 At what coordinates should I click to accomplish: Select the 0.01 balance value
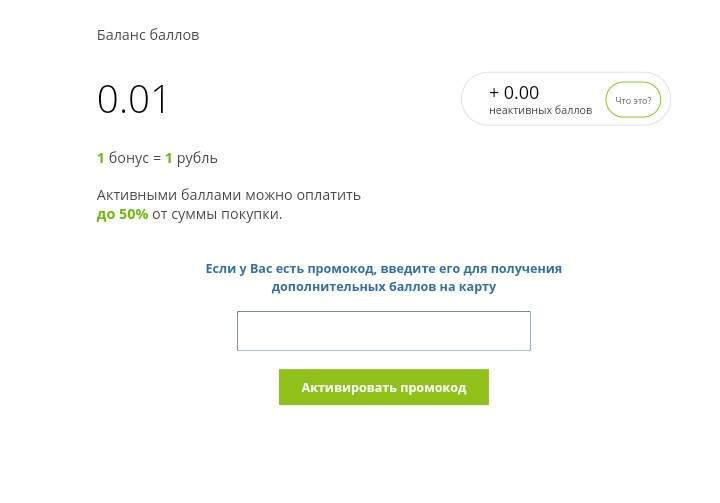[133, 100]
